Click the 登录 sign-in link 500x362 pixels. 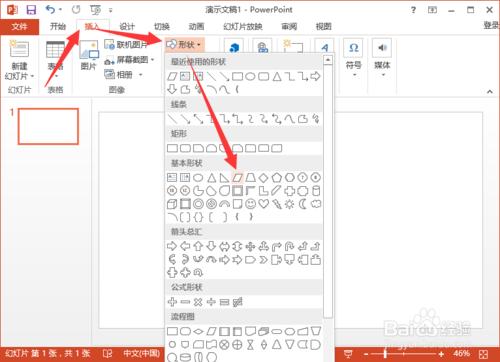click(491, 25)
